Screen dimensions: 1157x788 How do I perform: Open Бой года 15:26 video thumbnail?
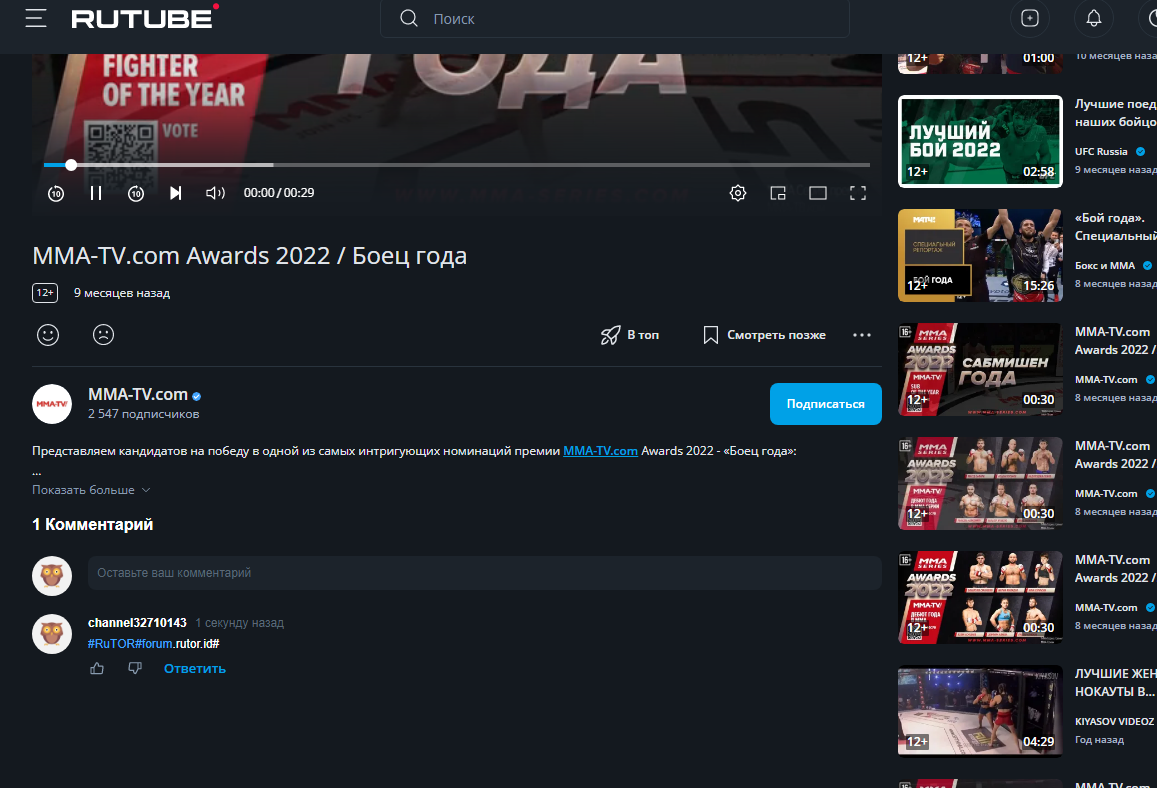[x=980, y=255]
